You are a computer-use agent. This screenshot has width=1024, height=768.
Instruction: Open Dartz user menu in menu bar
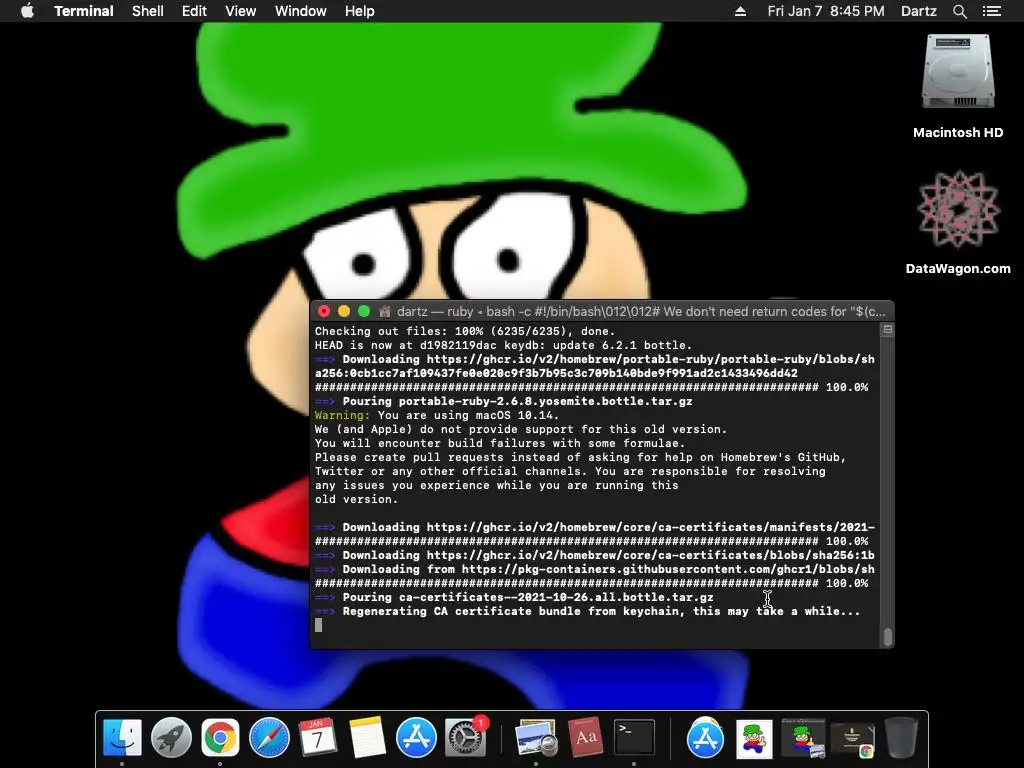[918, 11]
